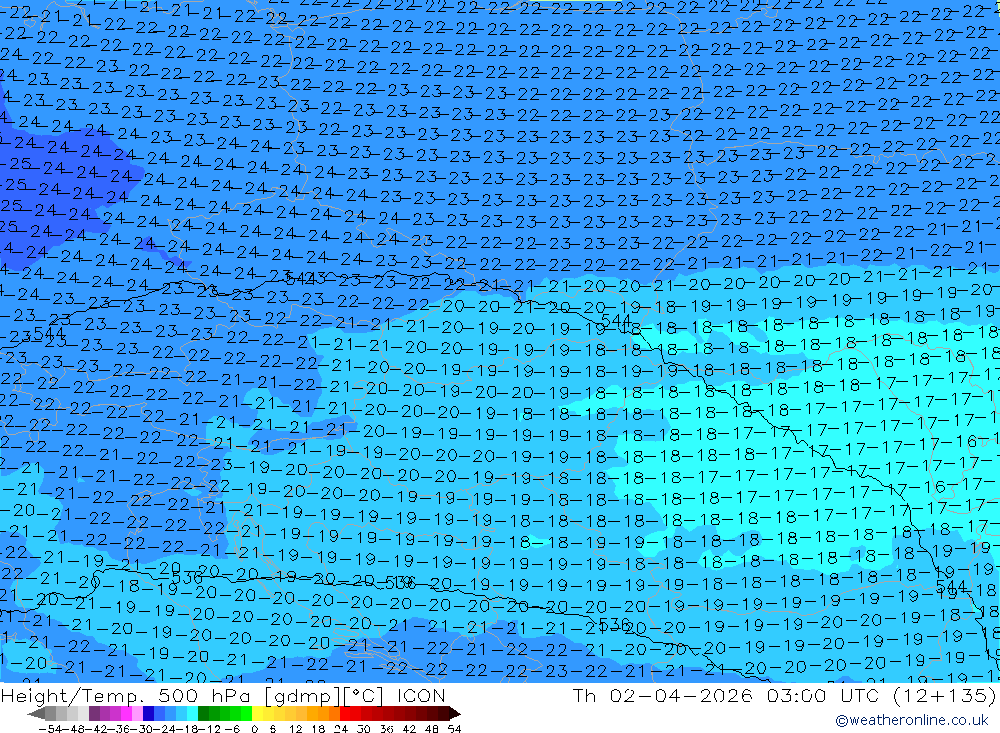Click the dark maroon right arrow end of scale
This screenshot has height=733, width=1000.
(x=455, y=714)
